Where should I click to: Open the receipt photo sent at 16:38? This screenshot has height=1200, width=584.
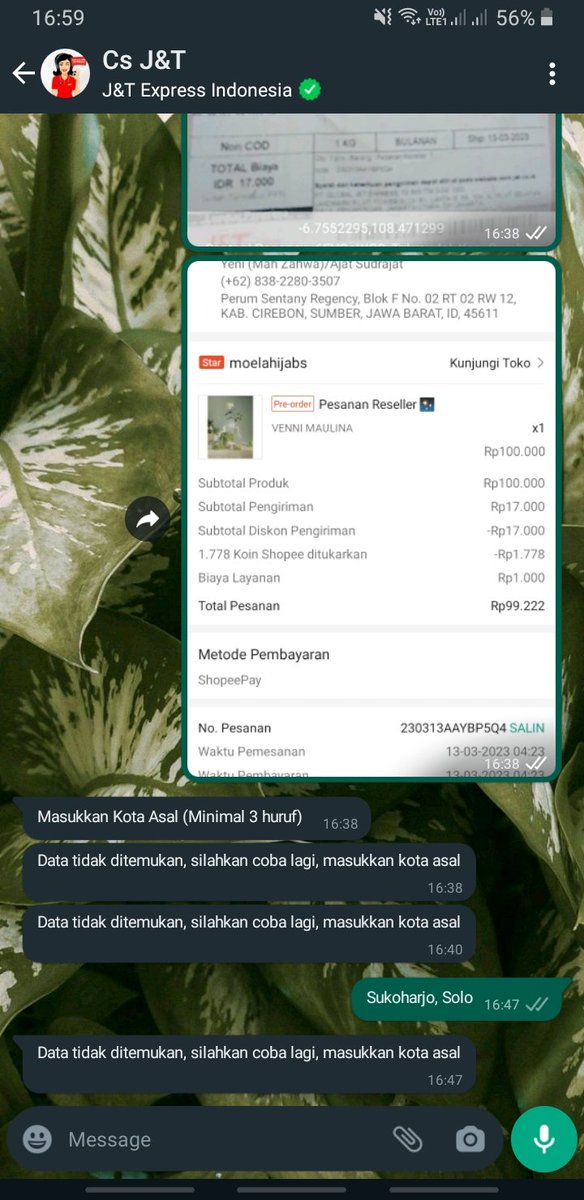[371, 180]
